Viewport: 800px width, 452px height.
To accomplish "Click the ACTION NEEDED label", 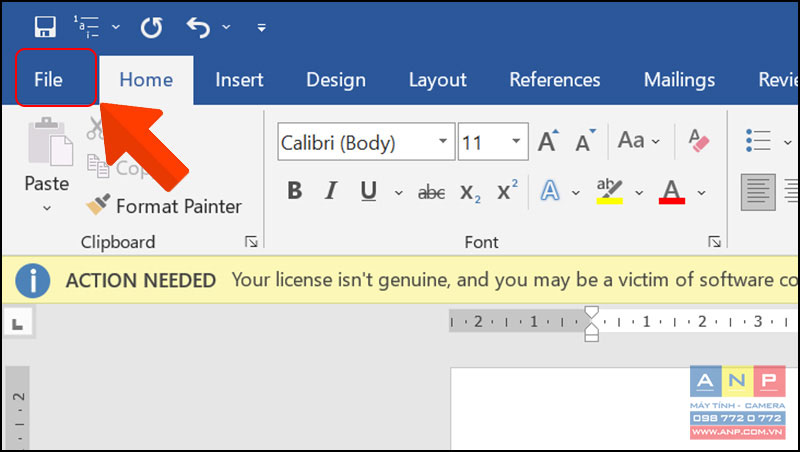I will (141, 281).
